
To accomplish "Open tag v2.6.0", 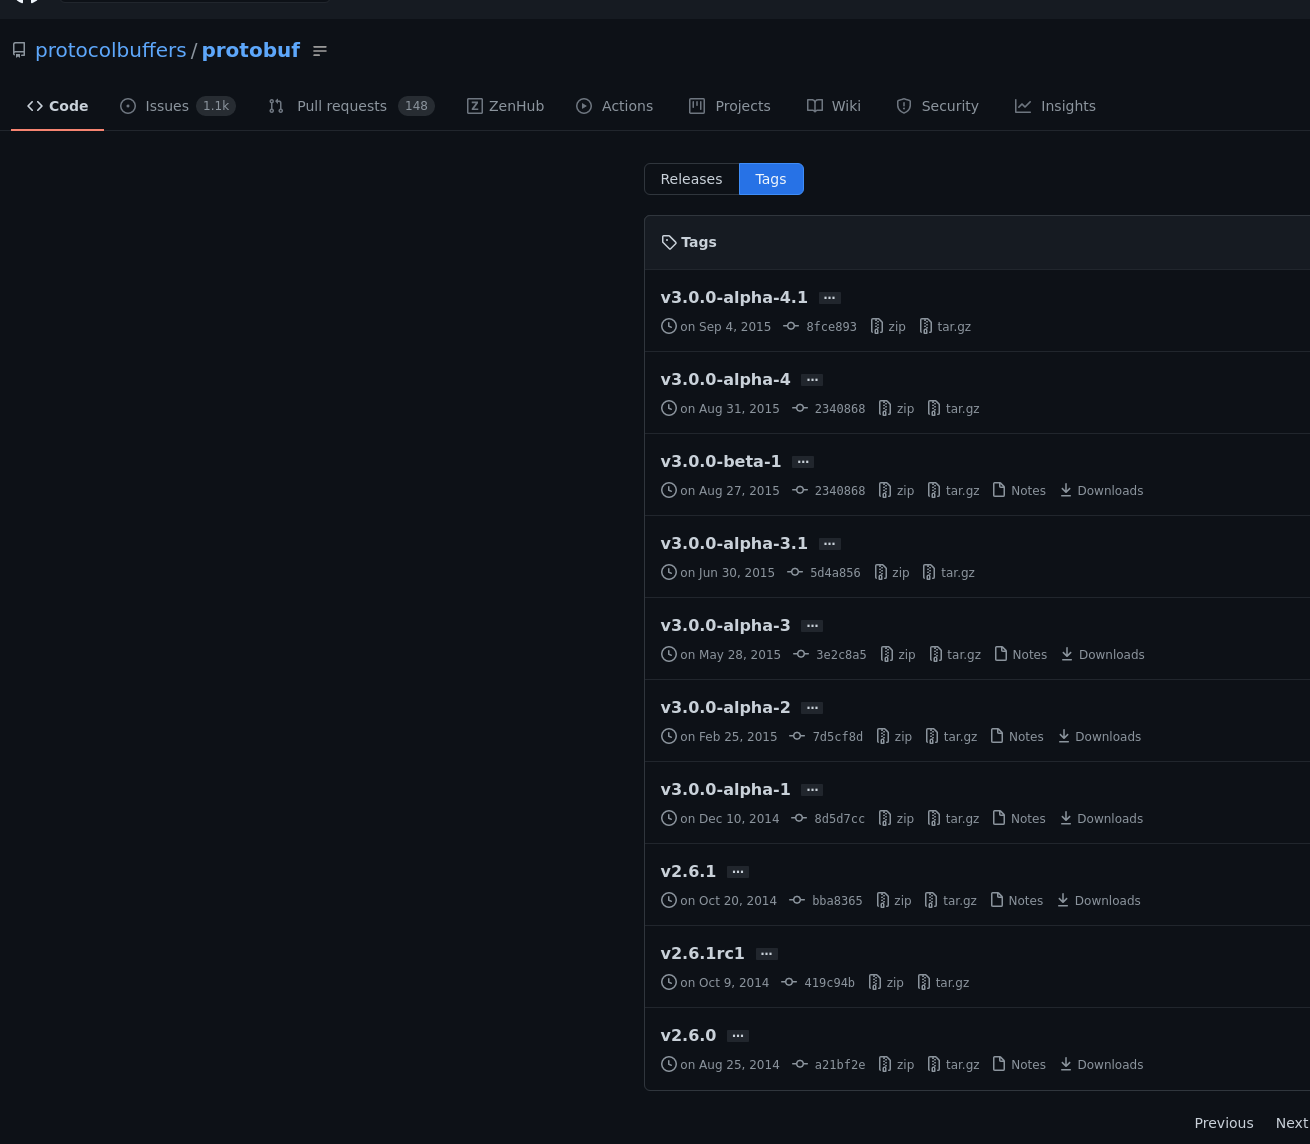I will click(x=688, y=1035).
